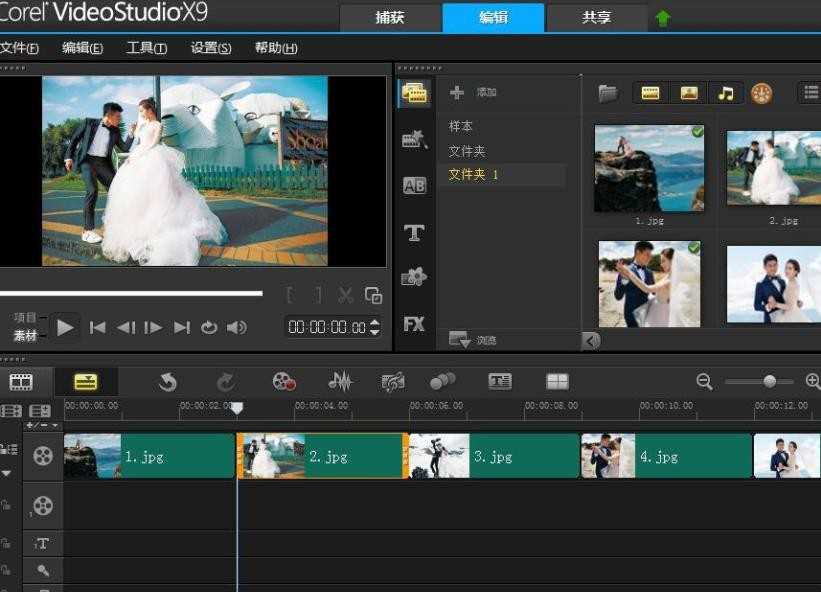Toggle photo files visibility in library

[689, 94]
